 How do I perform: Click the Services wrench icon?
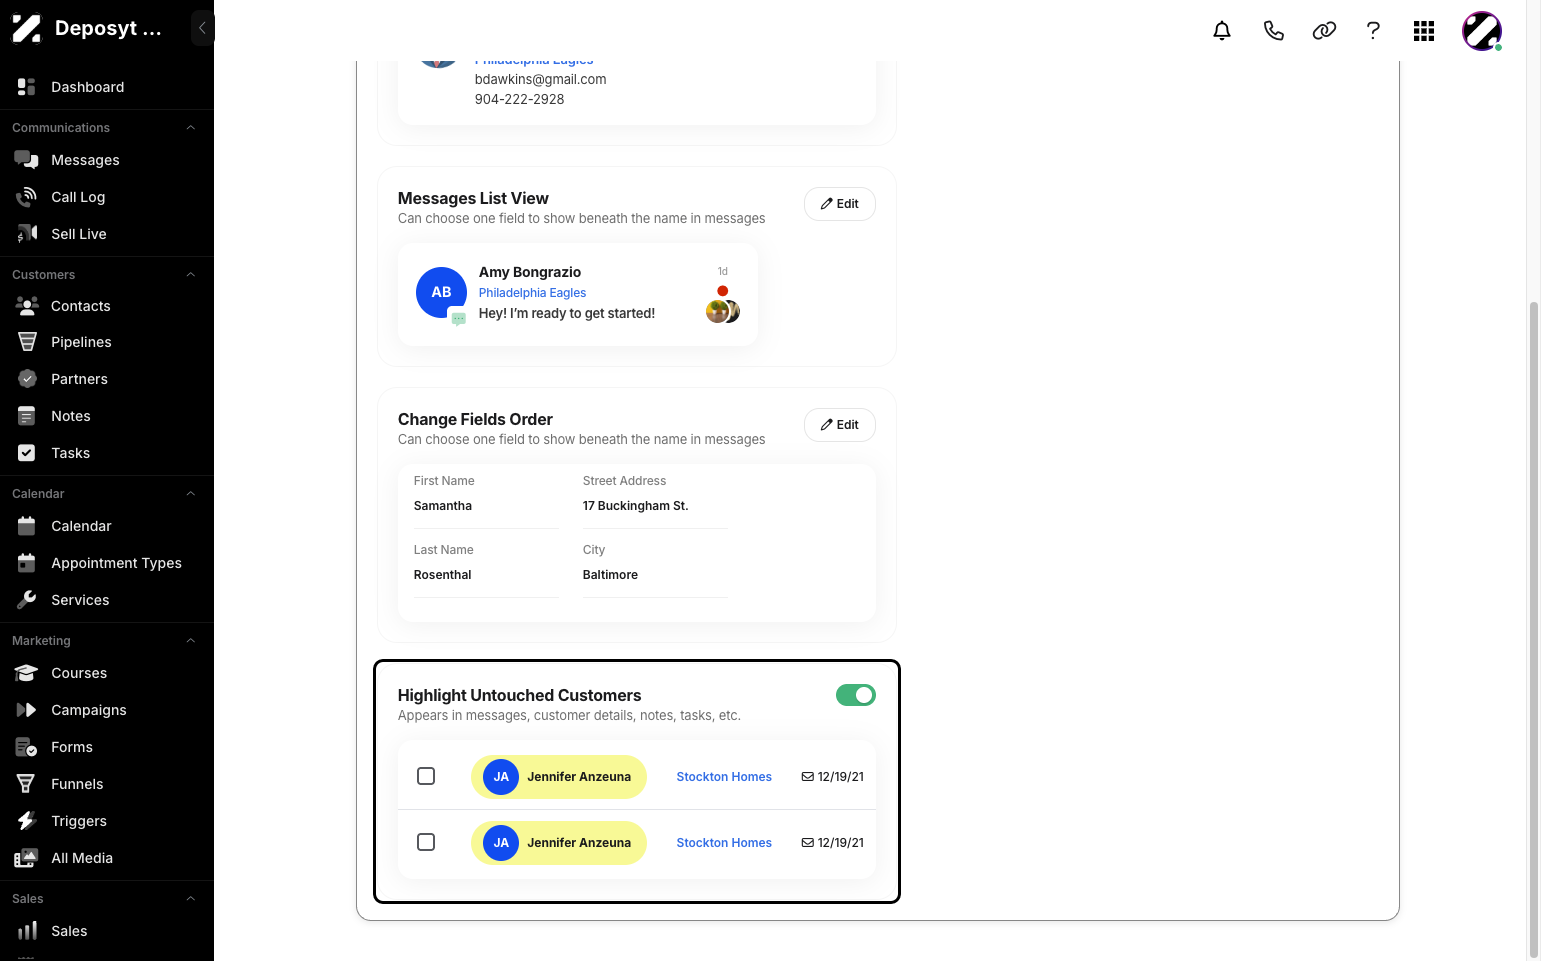coord(27,600)
